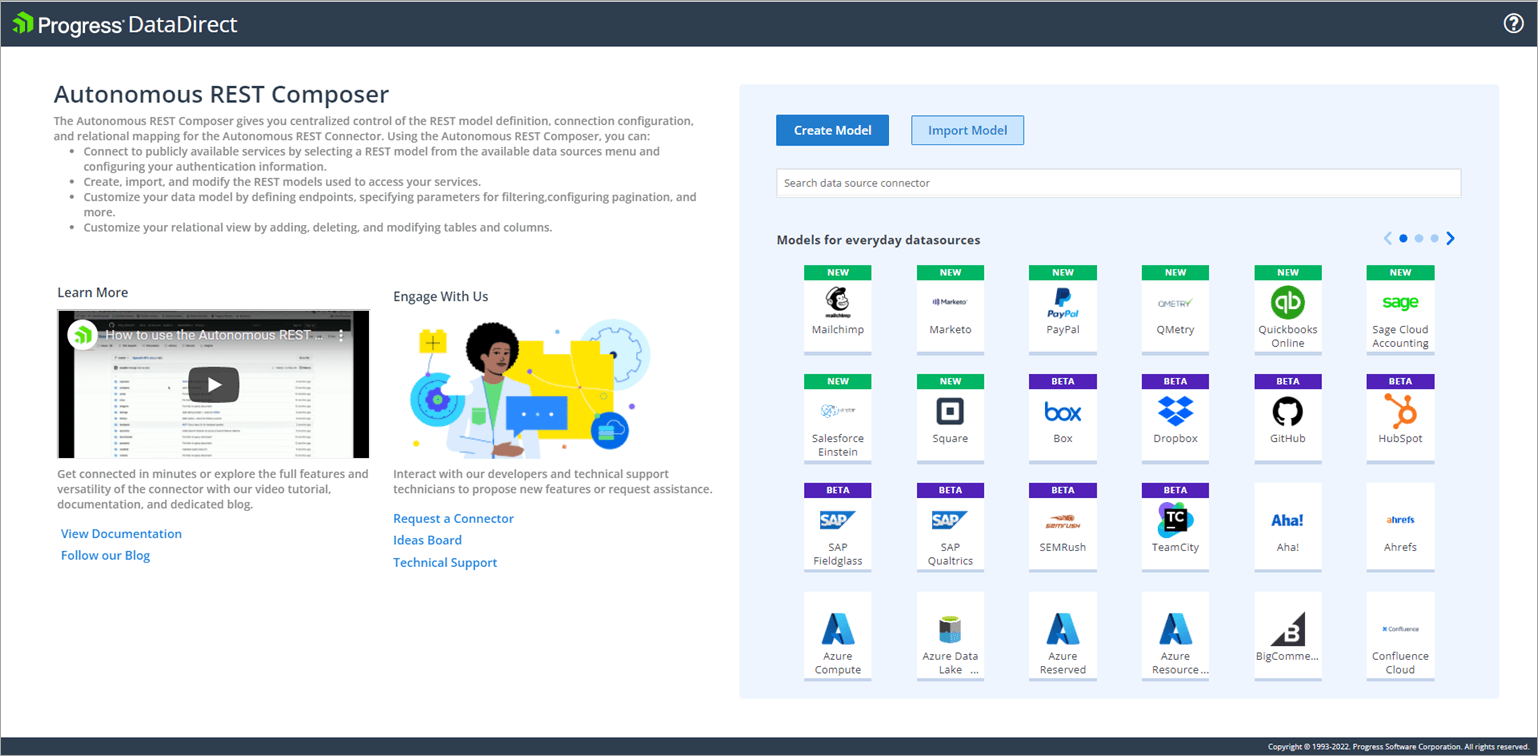The image size is (1538, 756).
Task: Click the Progress DataDirect logo
Action: click(x=125, y=24)
